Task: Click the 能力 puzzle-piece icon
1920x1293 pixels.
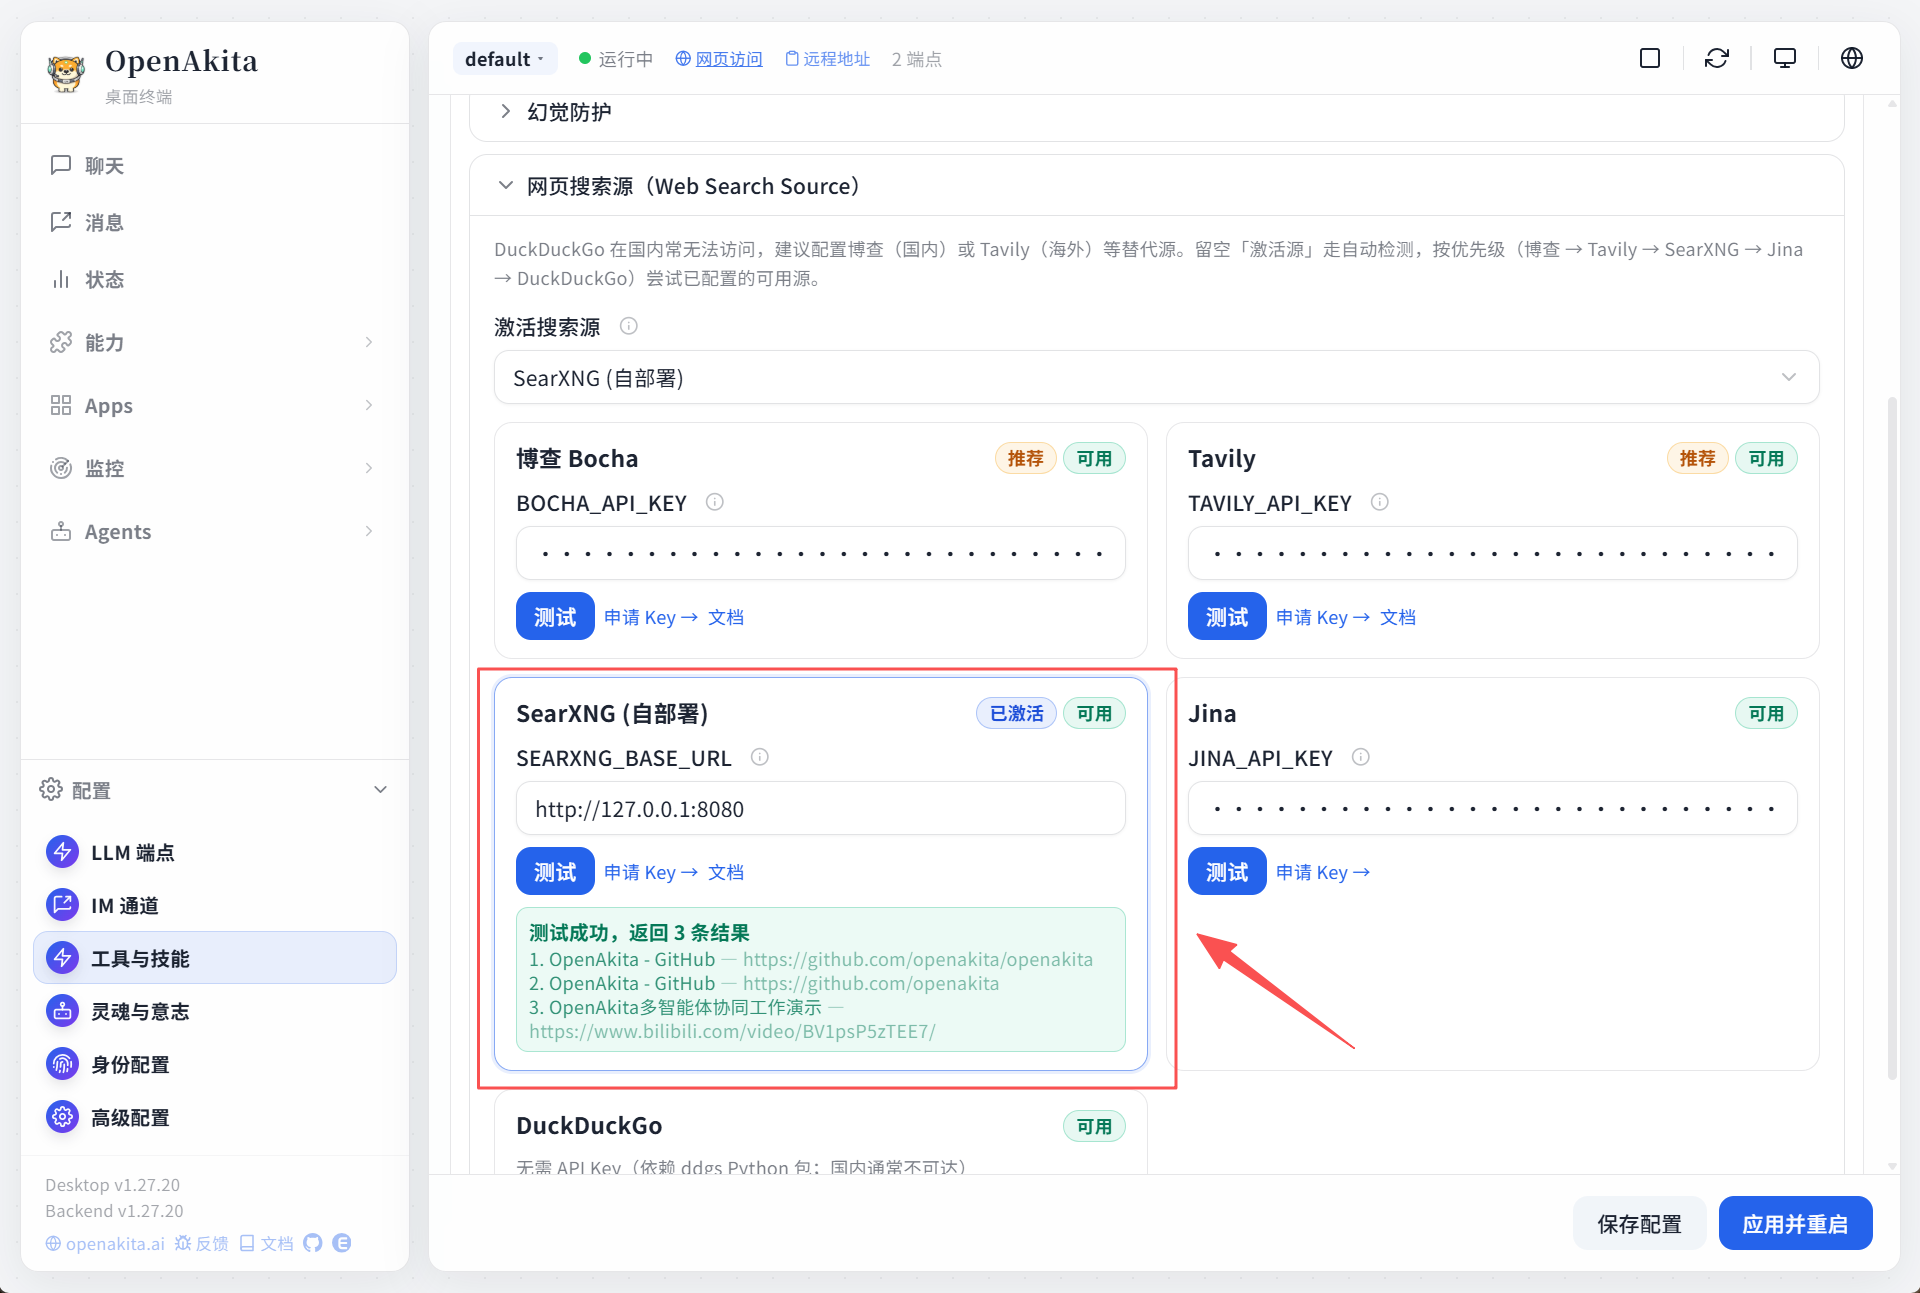Action: (61, 342)
